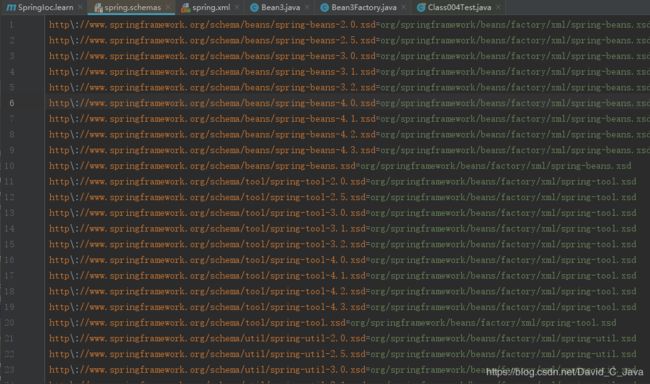Place the cursor in the spring-tool-4.1.xsd line
Viewport: 650px width, 384px height.
click(x=342, y=276)
